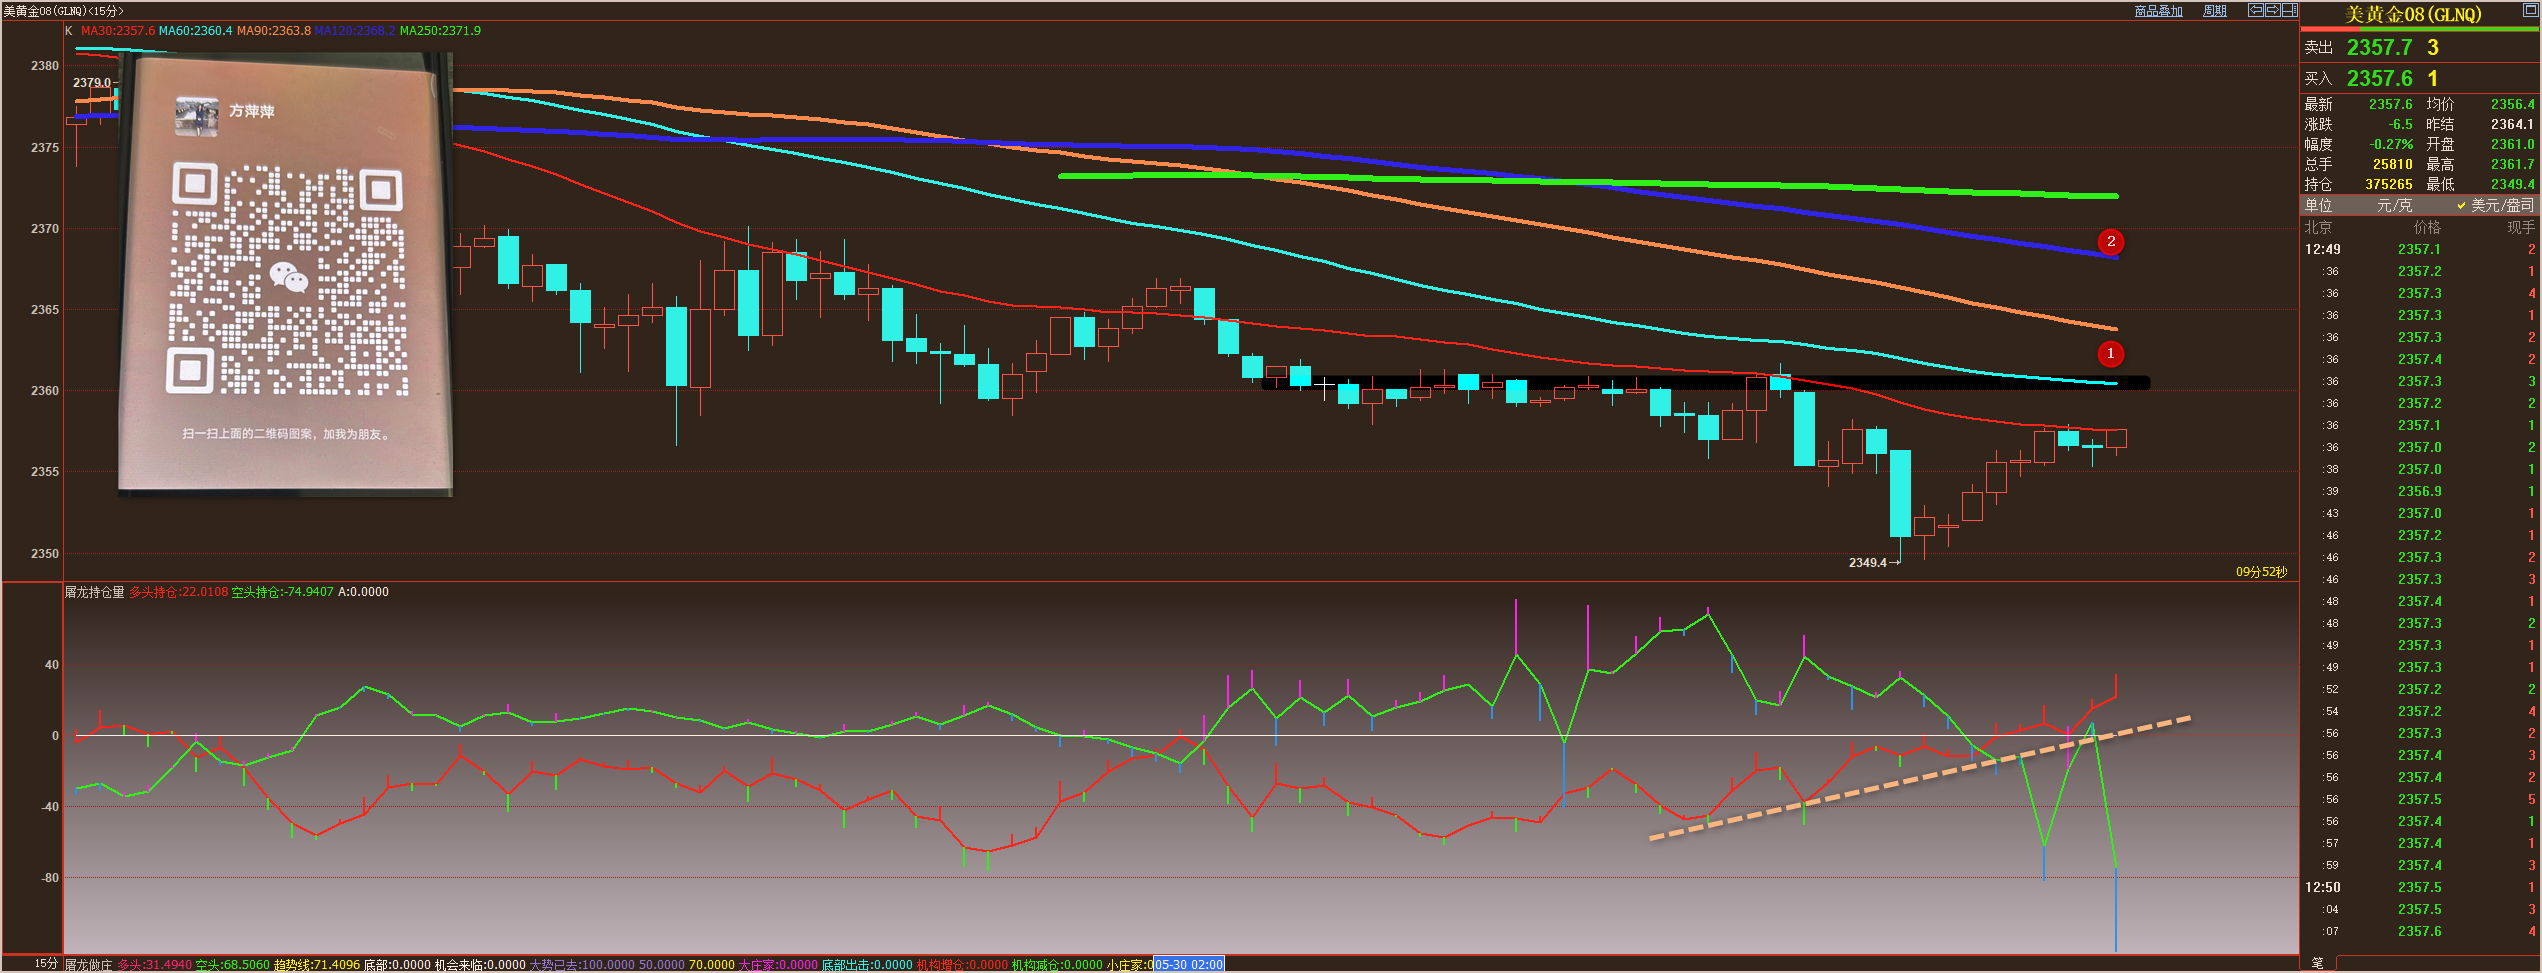Maximize the quote panel with square icon
Image resolution: width=2542 pixels, height=973 pixels.
(2530, 10)
